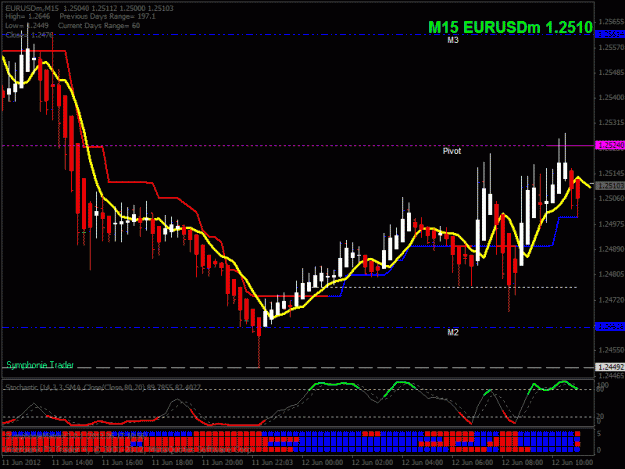Click the blue M2 price tag on axis
The height and width of the screenshot is (469, 625).
(x=610, y=327)
